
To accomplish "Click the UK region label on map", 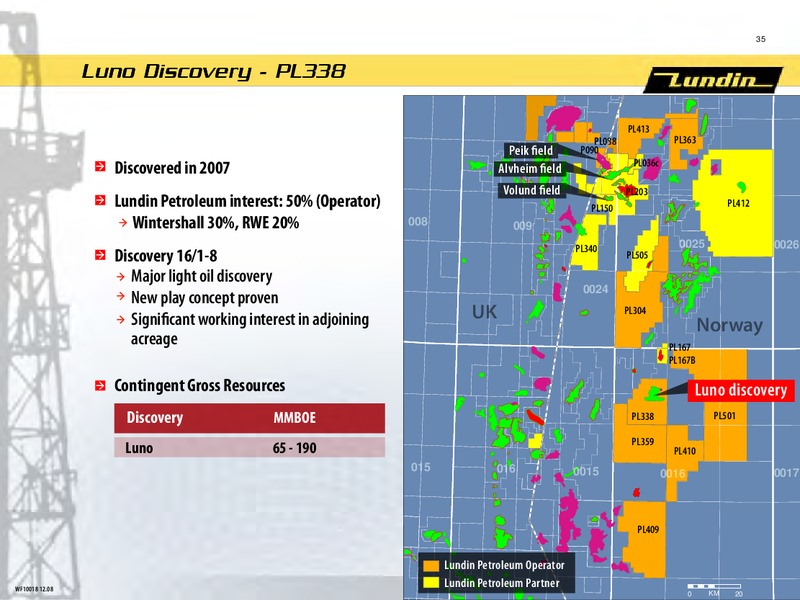I will (484, 312).
